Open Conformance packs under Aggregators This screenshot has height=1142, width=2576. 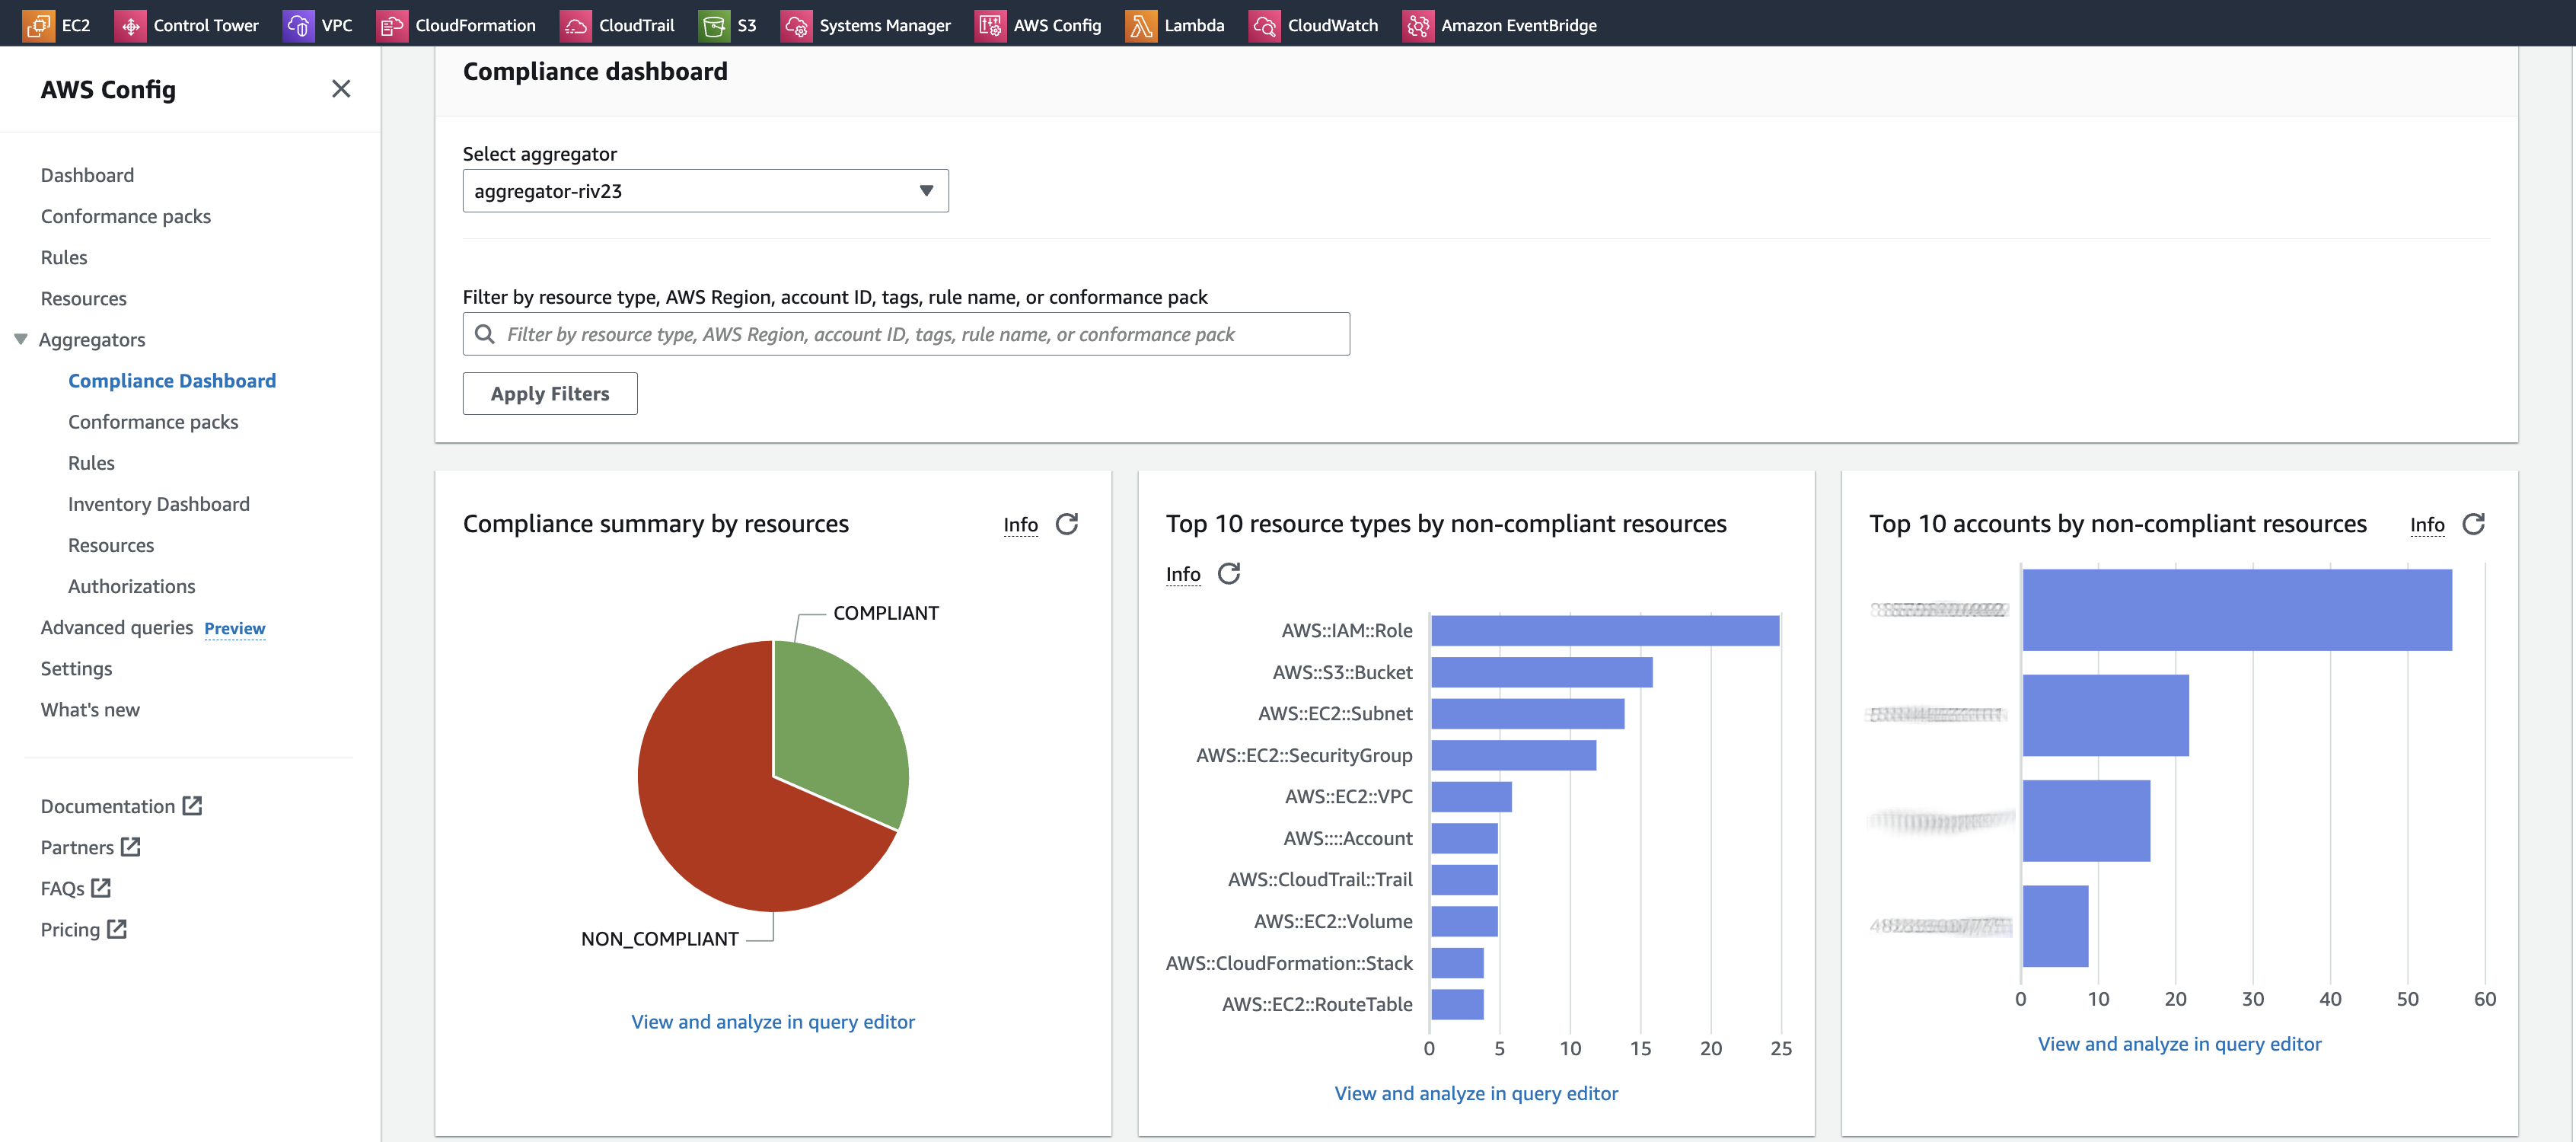coord(153,421)
